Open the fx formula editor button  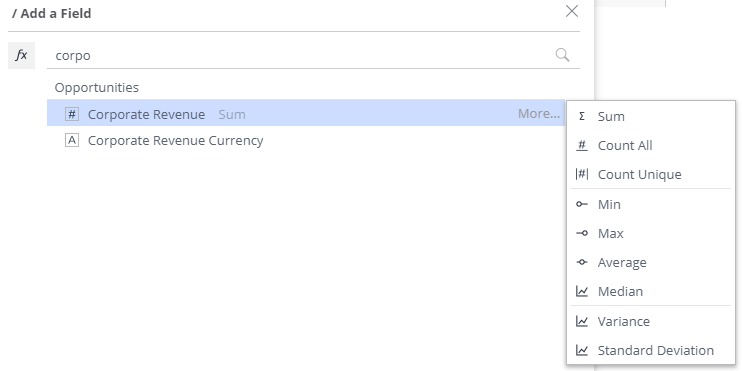pos(21,55)
